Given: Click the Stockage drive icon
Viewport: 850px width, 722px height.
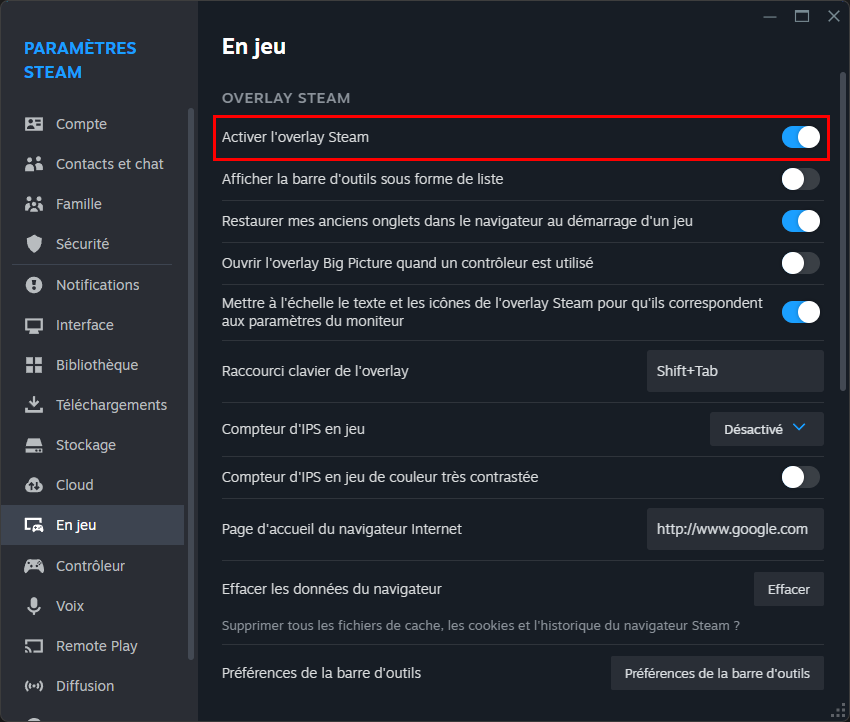Looking at the screenshot, I should [x=34, y=445].
